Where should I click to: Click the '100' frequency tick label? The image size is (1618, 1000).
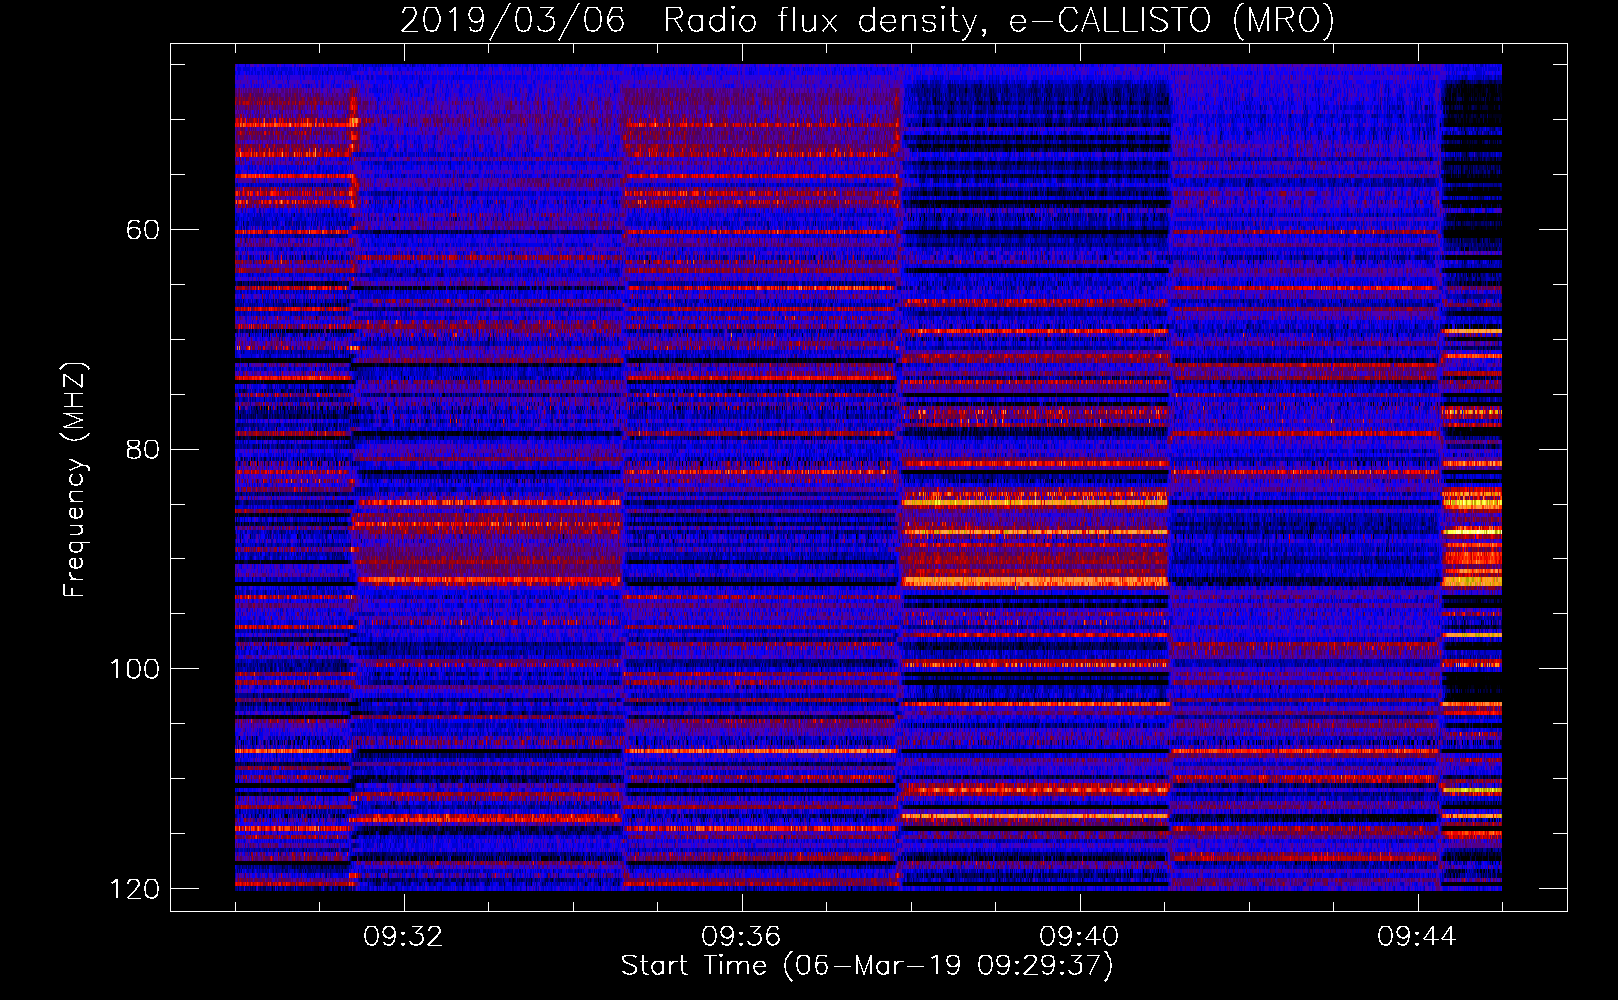tap(135, 669)
